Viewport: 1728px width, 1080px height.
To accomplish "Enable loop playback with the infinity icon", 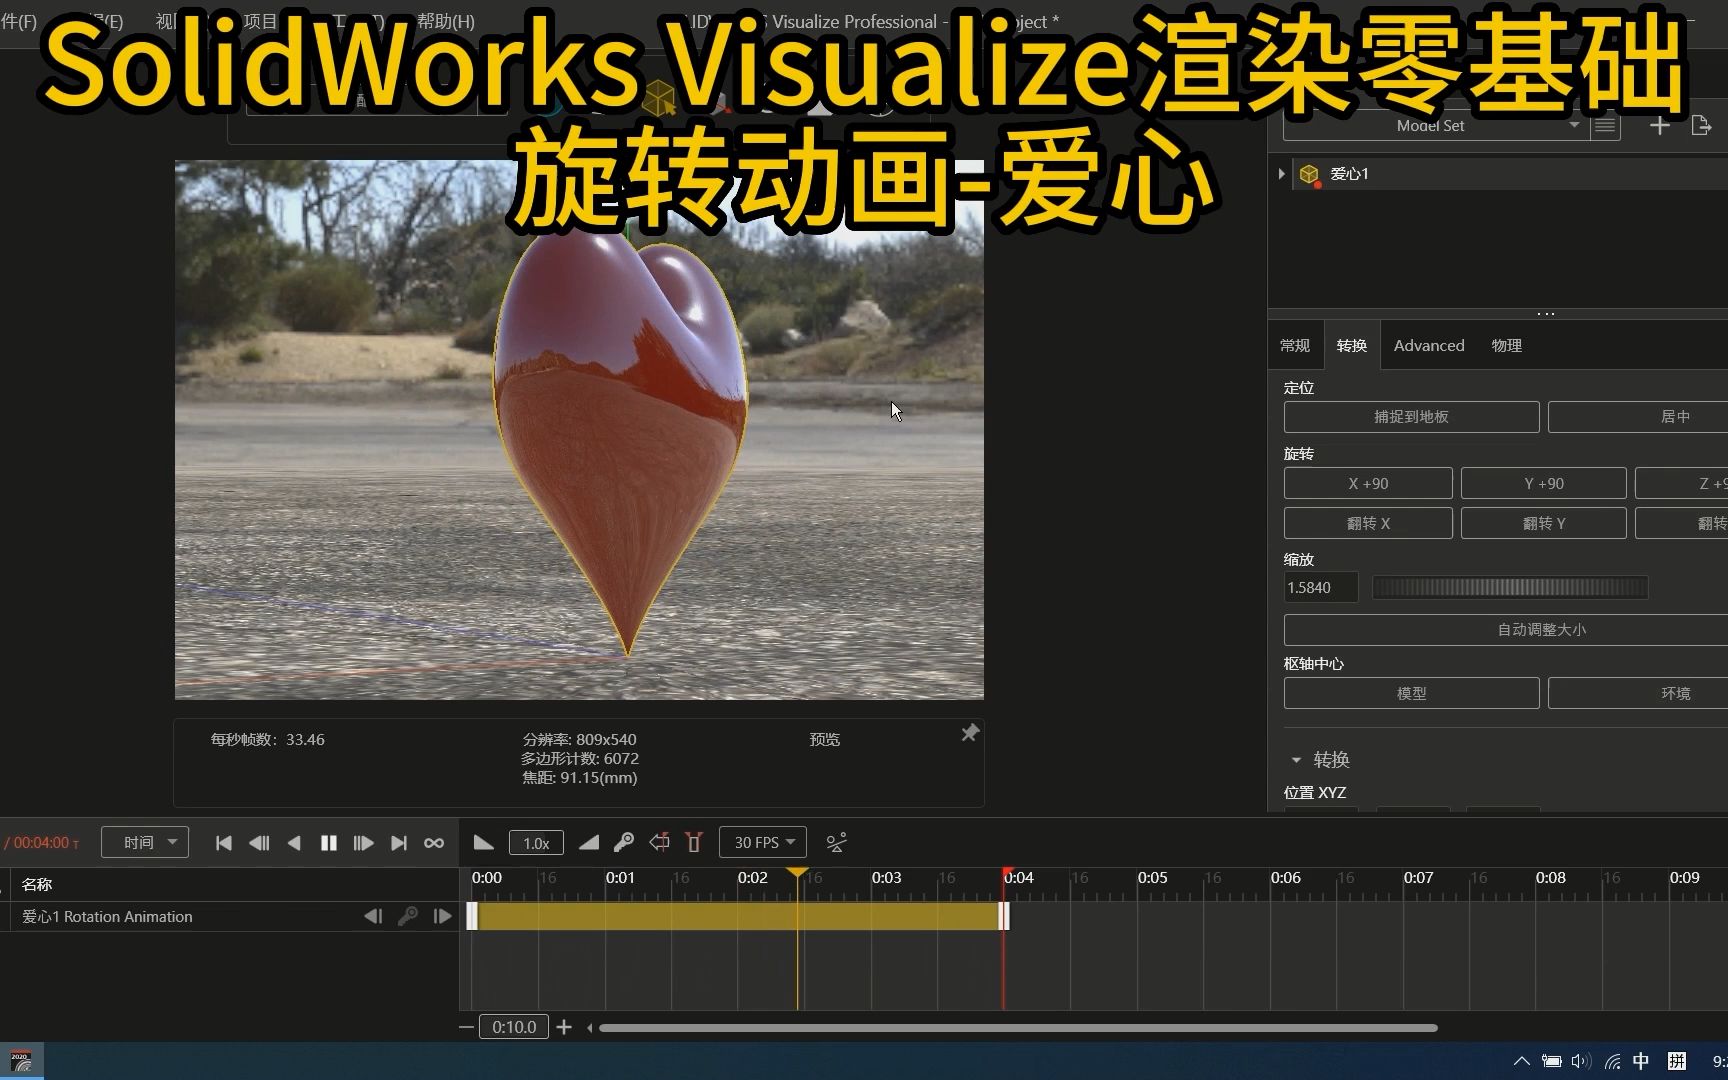I will point(433,842).
